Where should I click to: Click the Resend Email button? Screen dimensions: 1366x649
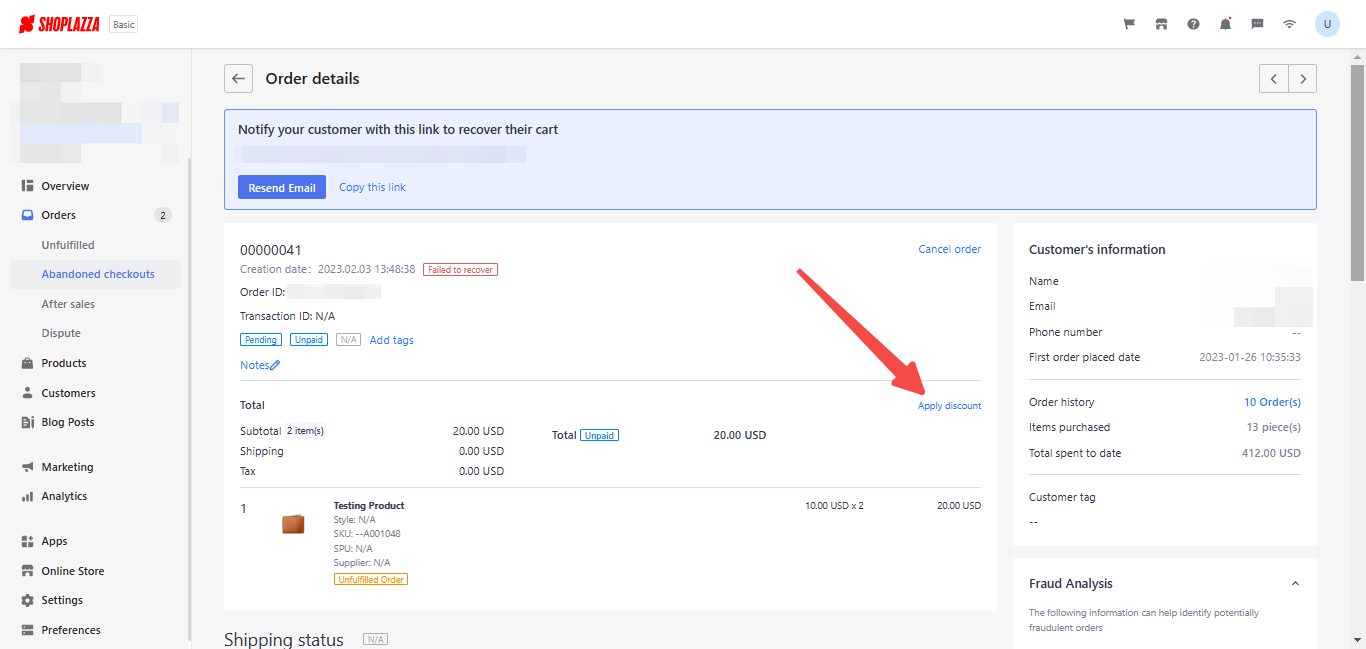pyautogui.click(x=282, y=187)
